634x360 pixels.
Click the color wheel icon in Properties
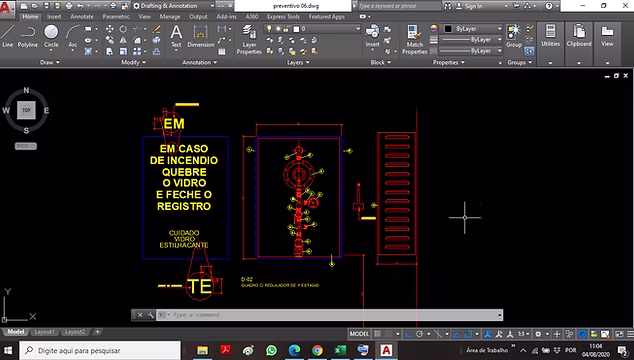(x=433, y=28)
